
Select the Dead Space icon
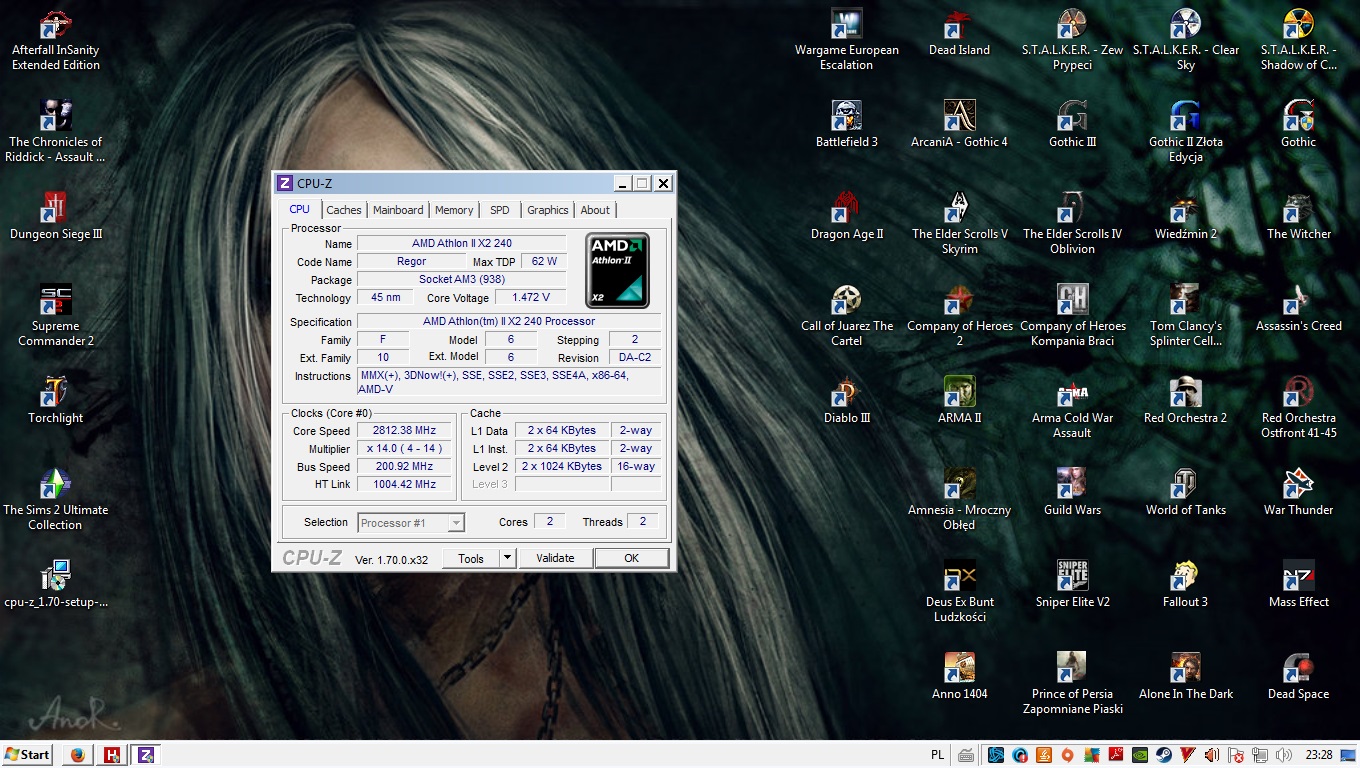coord(1298,677)
